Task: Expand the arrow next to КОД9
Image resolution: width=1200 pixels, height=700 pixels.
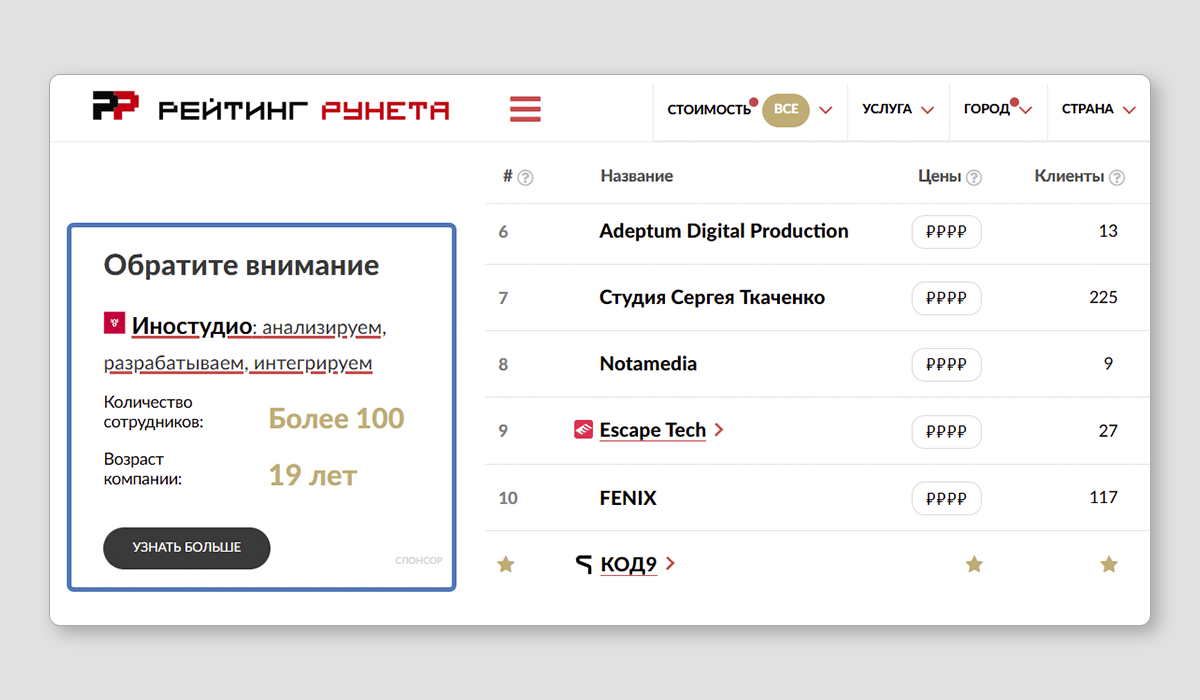Action: pyautogui.click(x=670, y=564)
